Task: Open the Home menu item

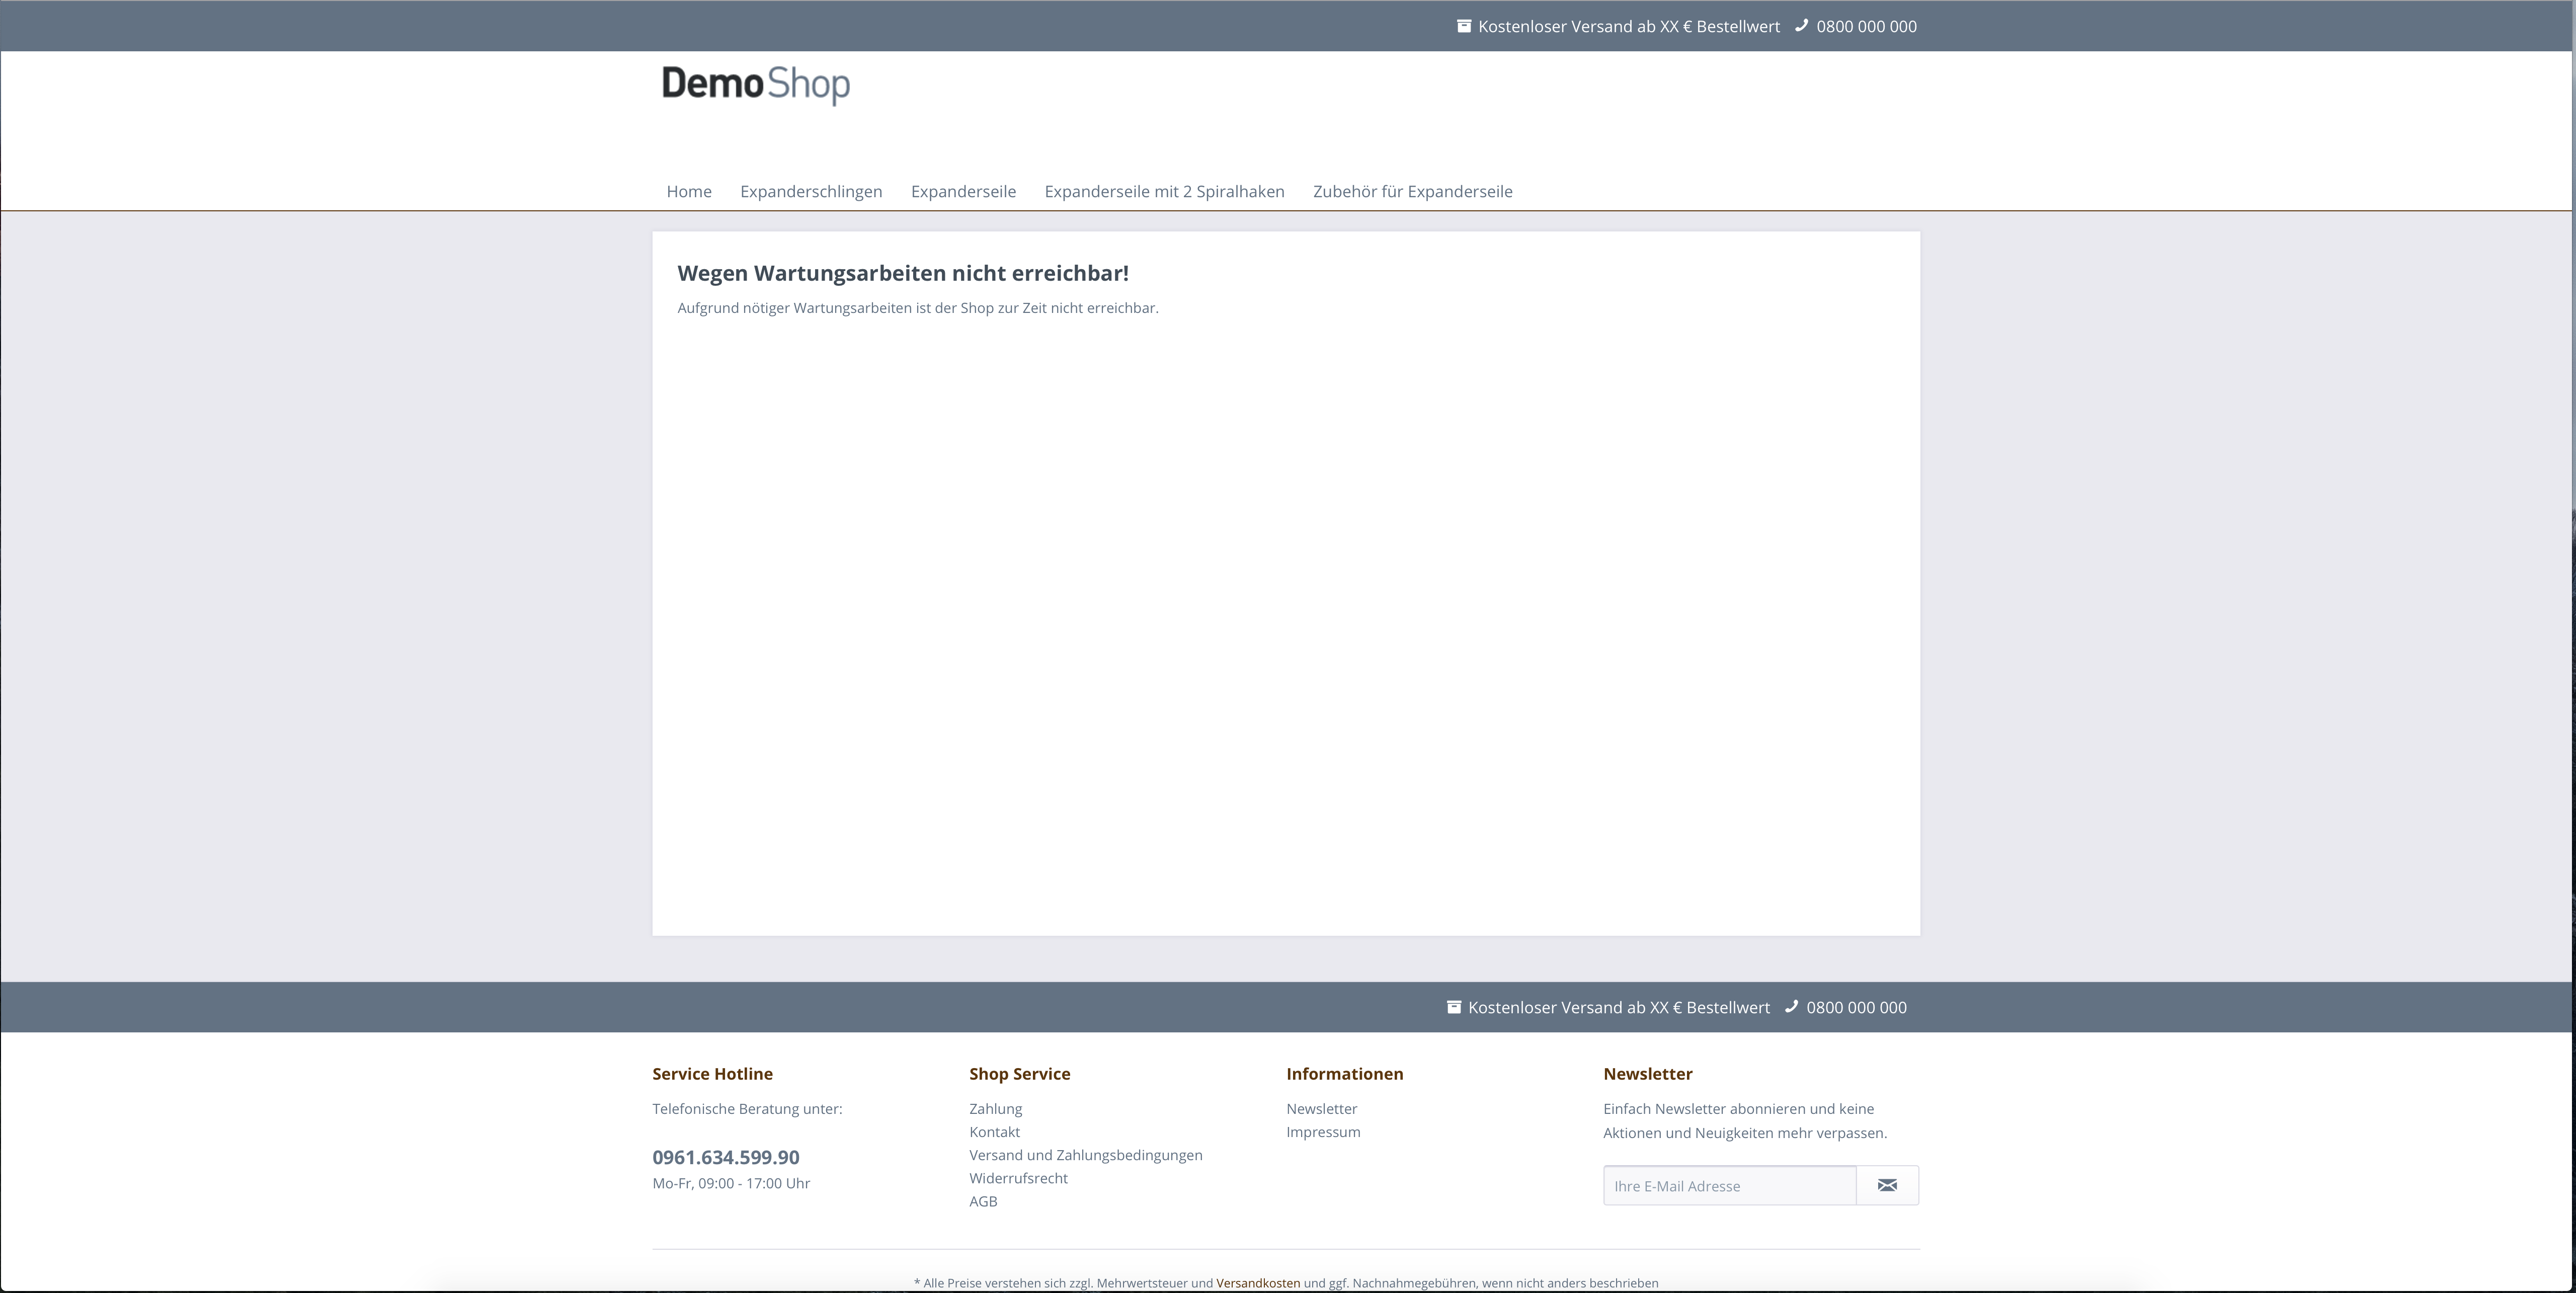Action: point(689,191)
